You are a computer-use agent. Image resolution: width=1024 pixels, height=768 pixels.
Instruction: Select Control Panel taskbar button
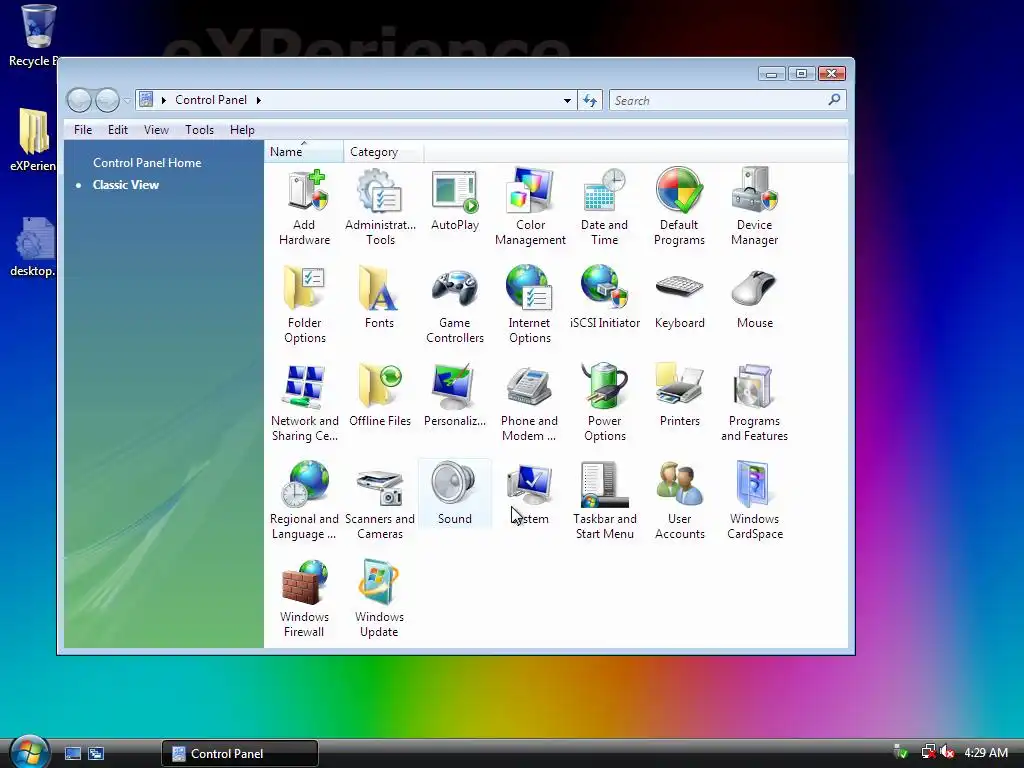coord(240,754)
